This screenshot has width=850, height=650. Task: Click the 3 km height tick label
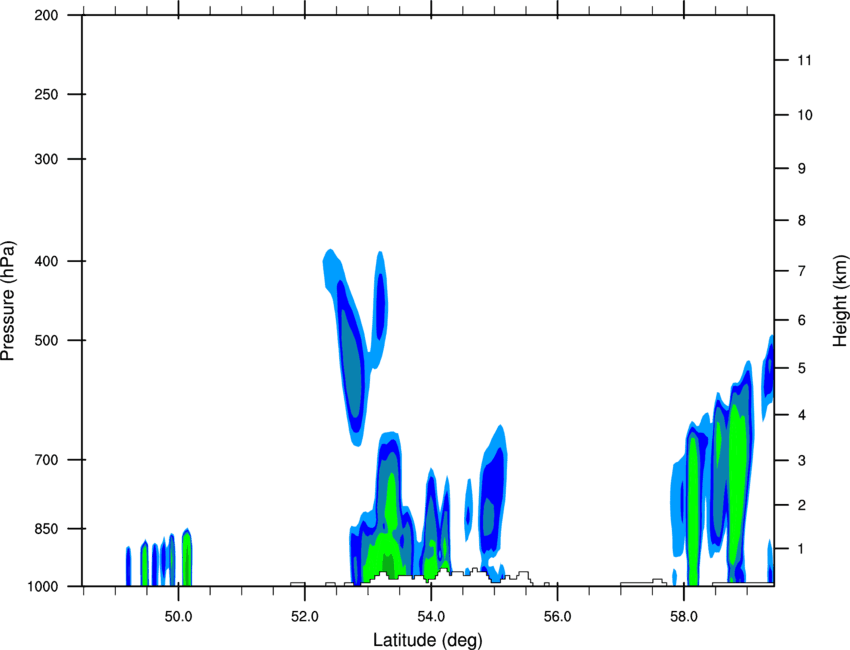pyautogui.click(x=801, y=461)
